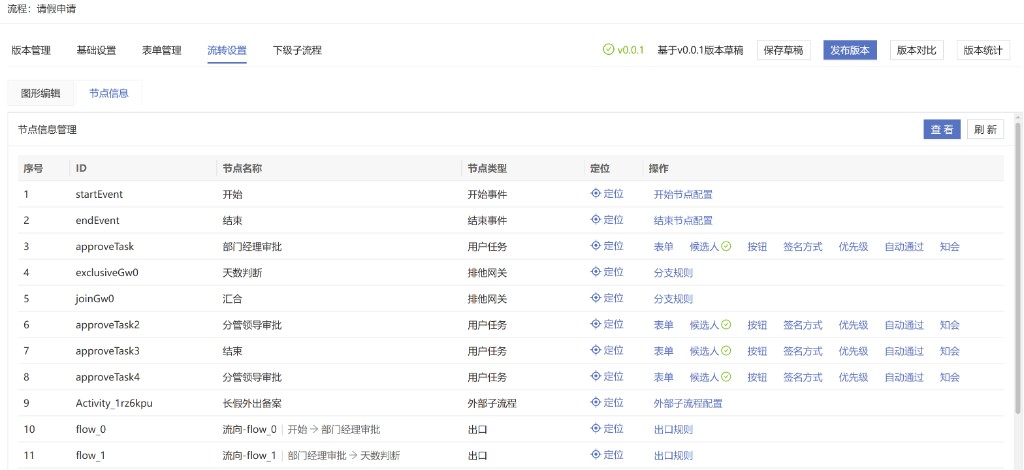The height and width of the screenshot is (470, 1024).
Task: Open 表单 for approveTask3 row
Action: pos(664,351)
